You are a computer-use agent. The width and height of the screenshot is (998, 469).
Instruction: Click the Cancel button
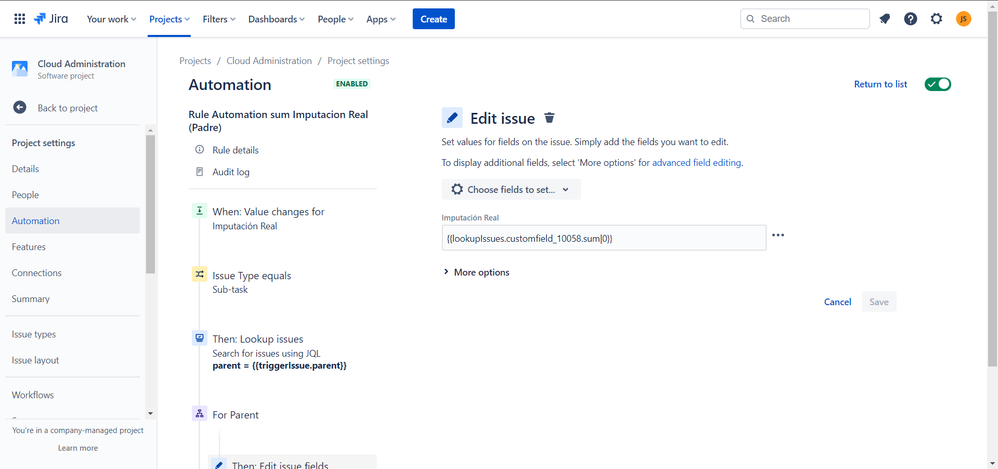coord(838,302)
